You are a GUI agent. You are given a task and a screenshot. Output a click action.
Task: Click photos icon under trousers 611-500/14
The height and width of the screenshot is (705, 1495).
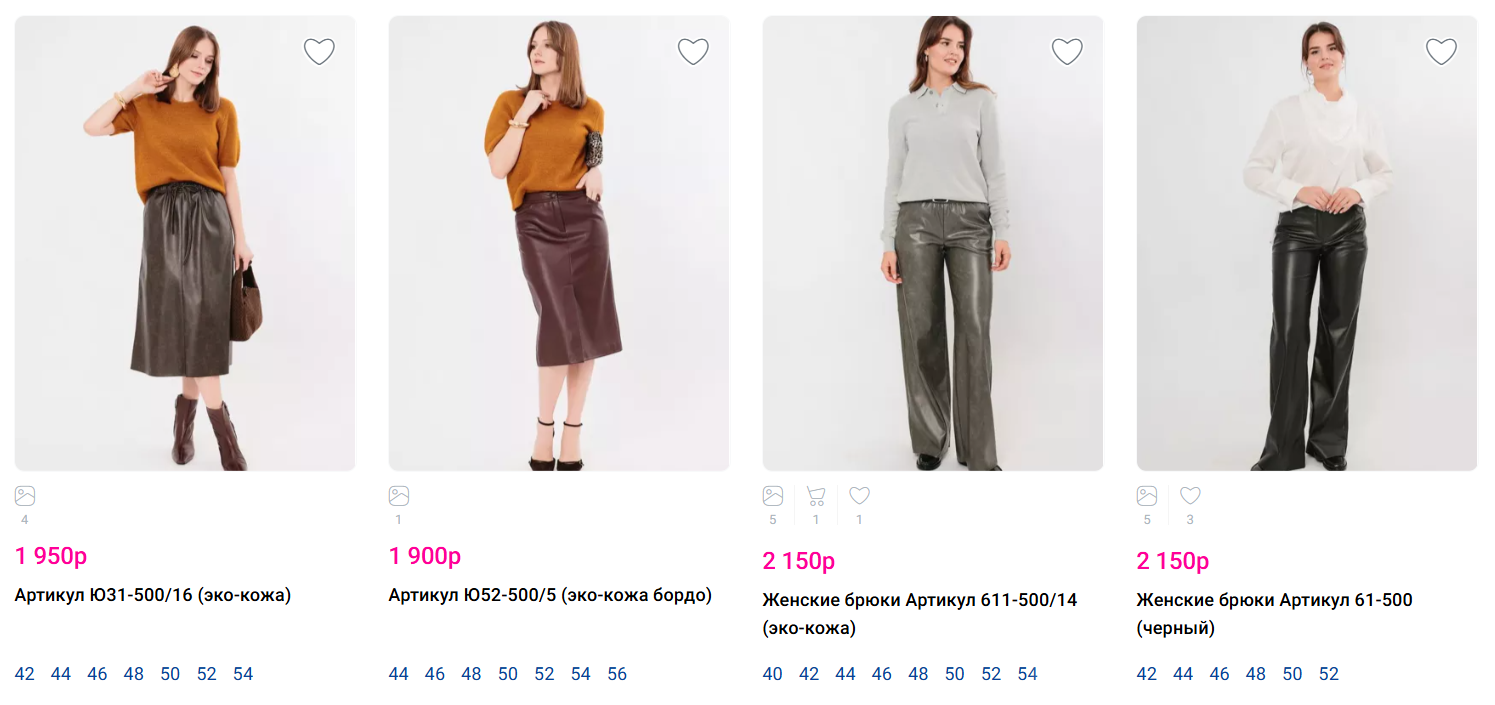pos(773,496)
